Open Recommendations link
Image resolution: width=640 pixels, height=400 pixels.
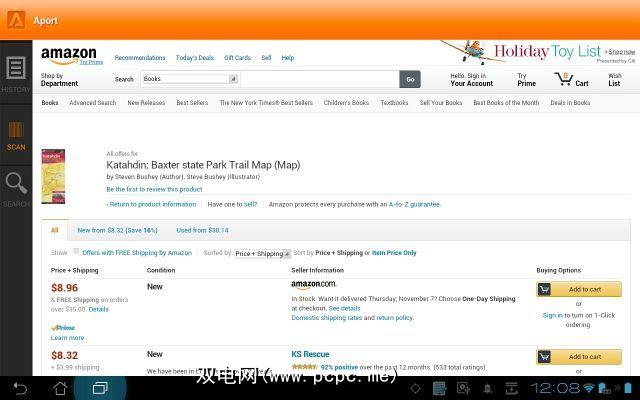140,58
